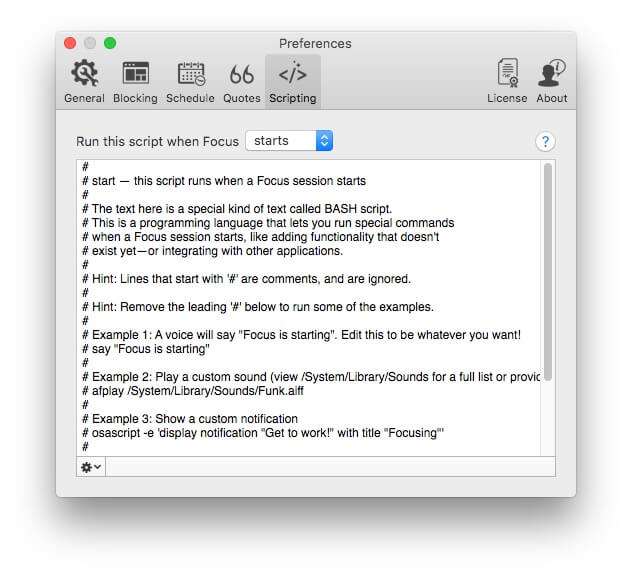Click the 'exist yet—or integrating' line
The height and width of the screenshot is (577, 632).
[x=212, y=251]
